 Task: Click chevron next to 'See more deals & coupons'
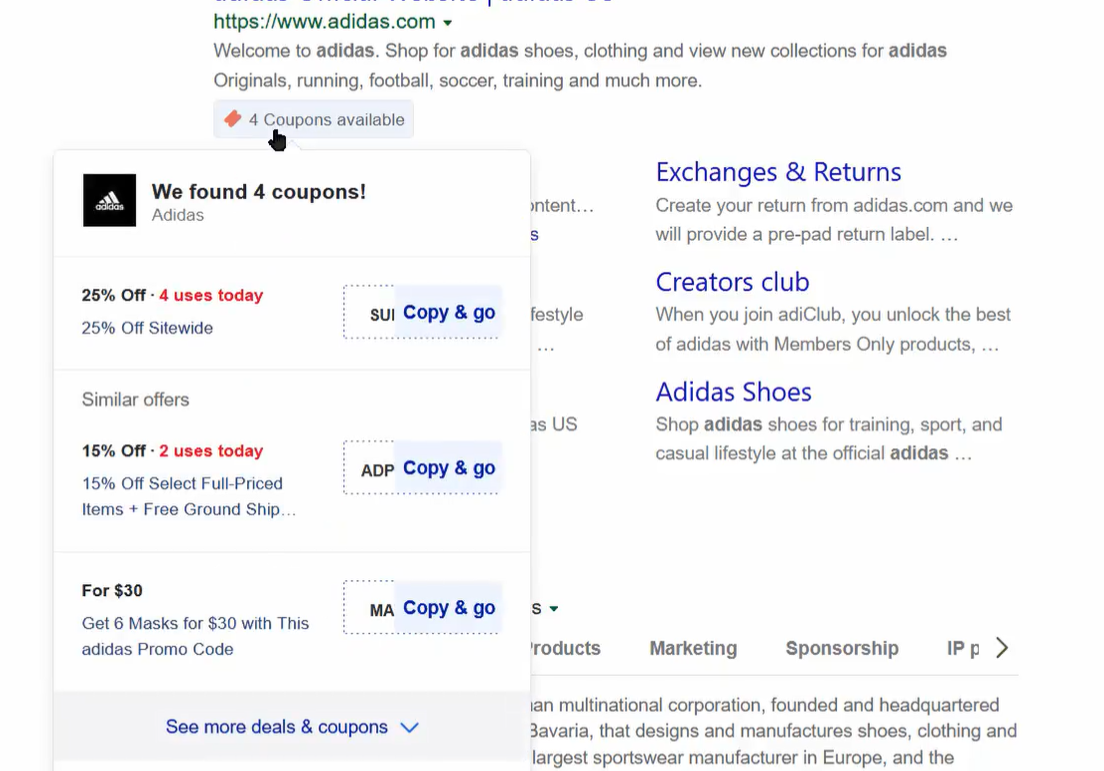tap(410, 727)
